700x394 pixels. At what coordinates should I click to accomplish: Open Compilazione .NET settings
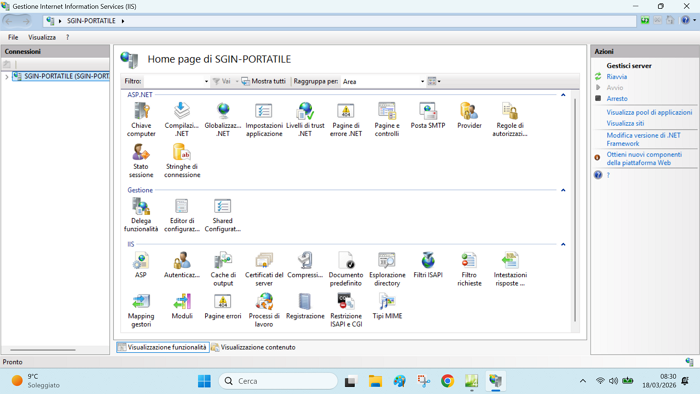click(182, 119)
